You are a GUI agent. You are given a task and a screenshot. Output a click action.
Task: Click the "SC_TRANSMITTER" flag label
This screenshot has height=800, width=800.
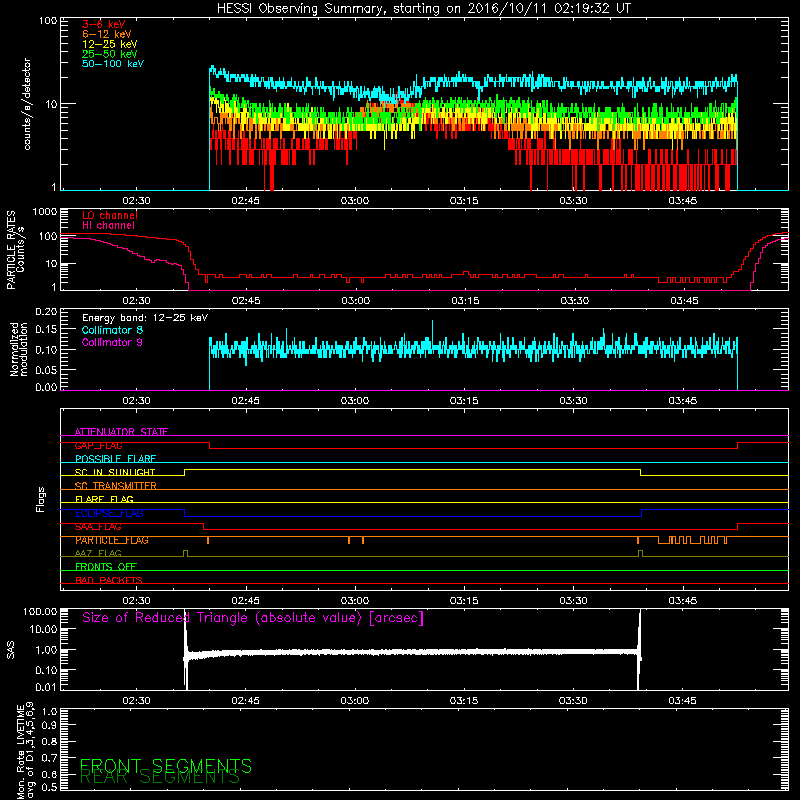[x=115, y=486]
